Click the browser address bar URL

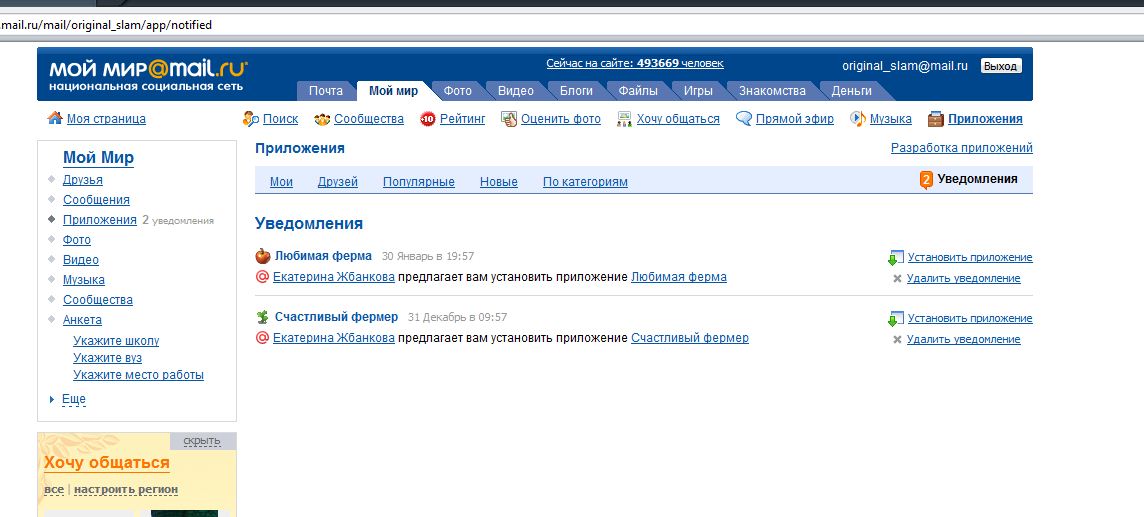(x=106, y=25)
